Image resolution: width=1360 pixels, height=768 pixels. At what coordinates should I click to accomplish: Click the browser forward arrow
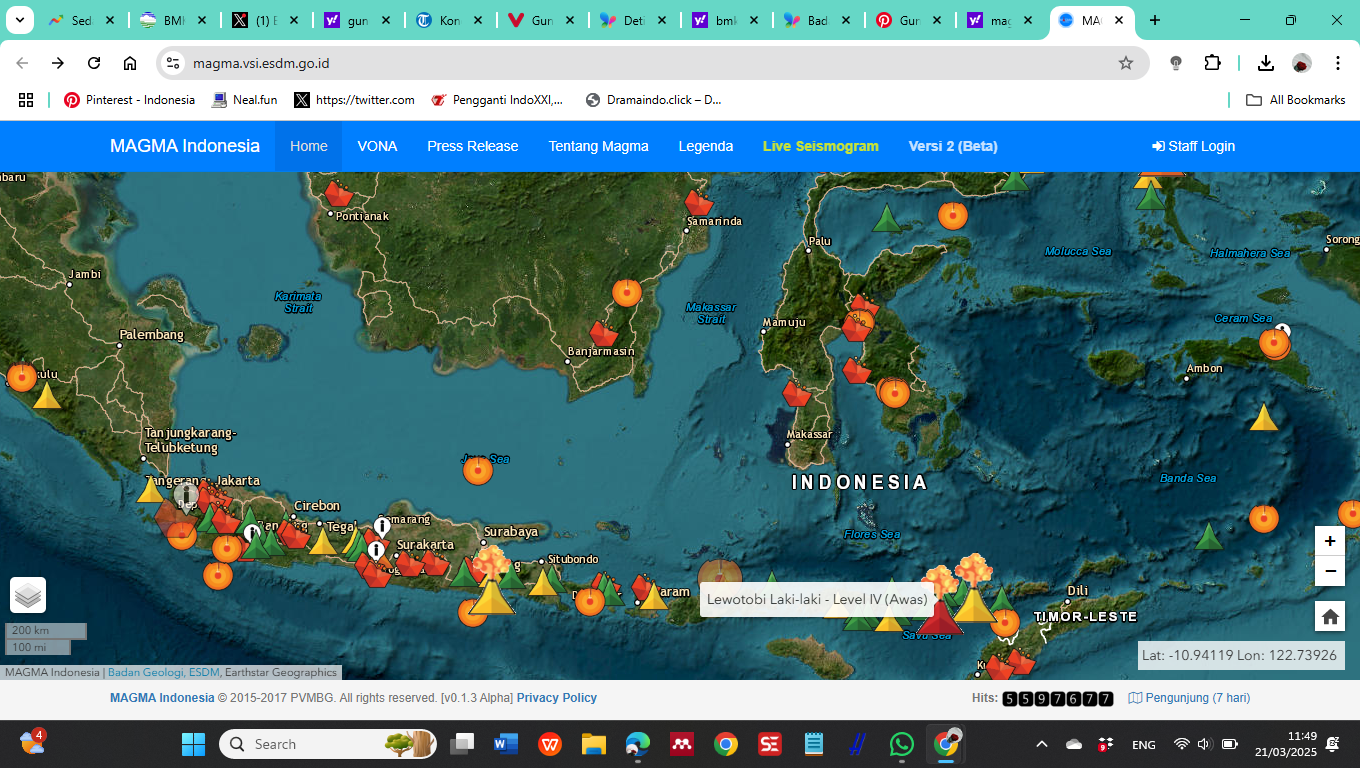[58, 63]
